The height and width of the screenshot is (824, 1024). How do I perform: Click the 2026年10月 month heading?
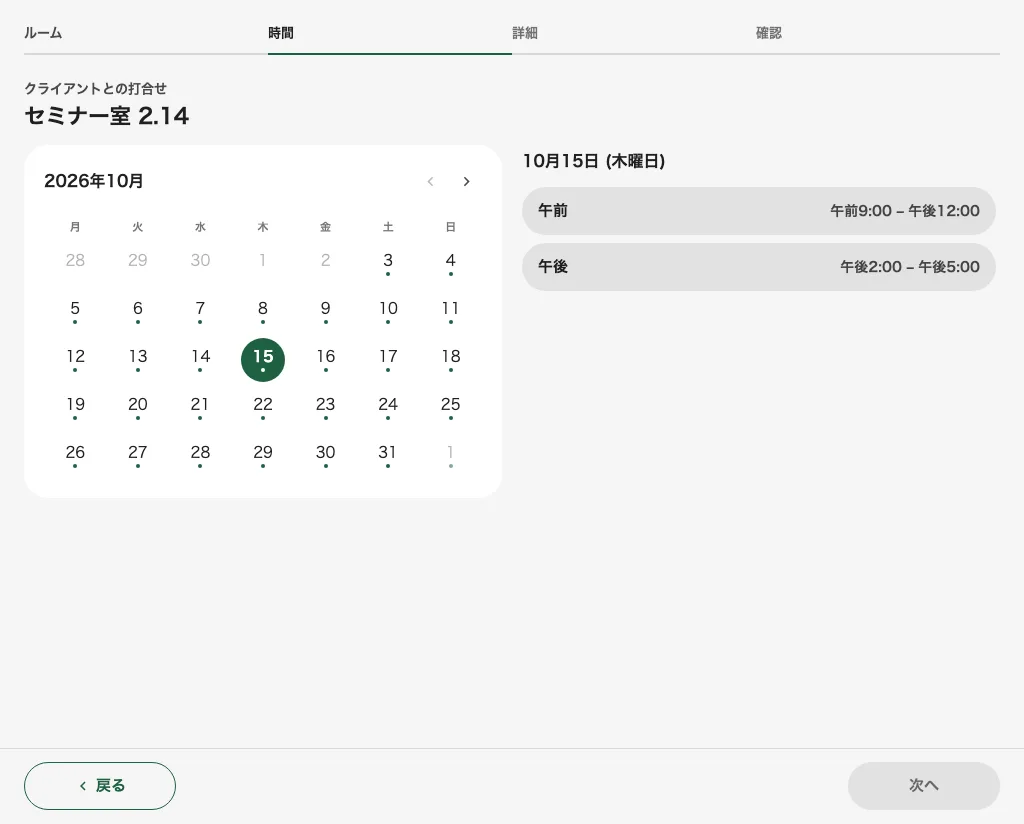(x=93, y=181)
